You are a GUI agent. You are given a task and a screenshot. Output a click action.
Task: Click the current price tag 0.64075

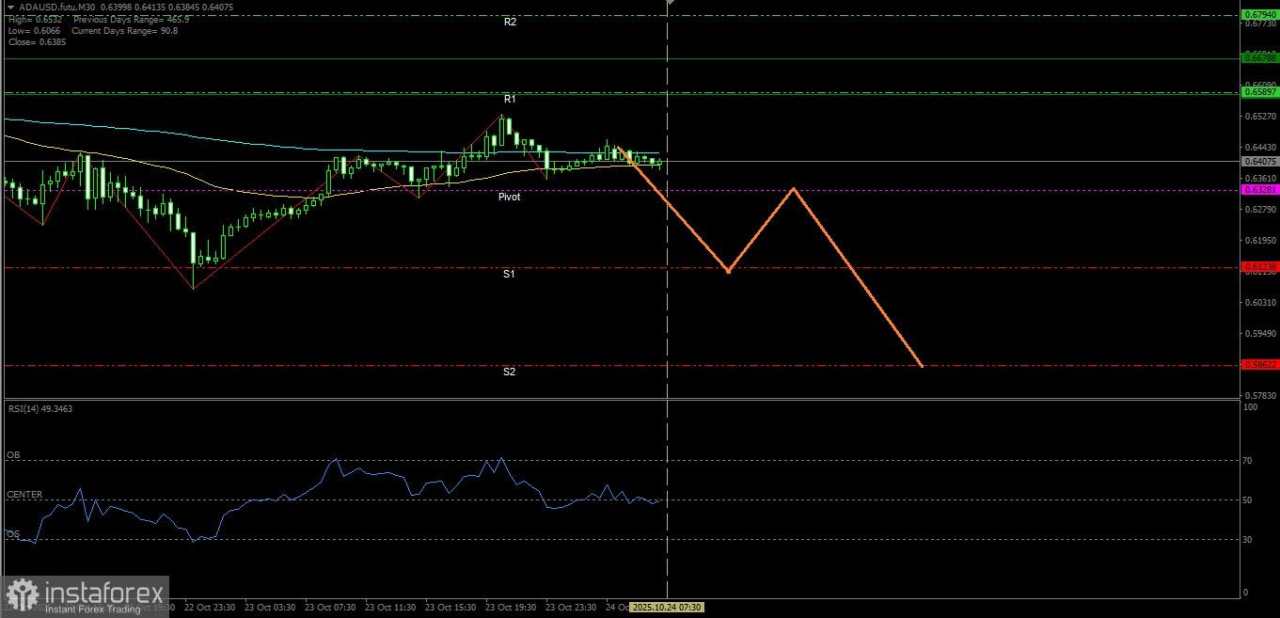pyautogui.click(x=1258, y=161)
